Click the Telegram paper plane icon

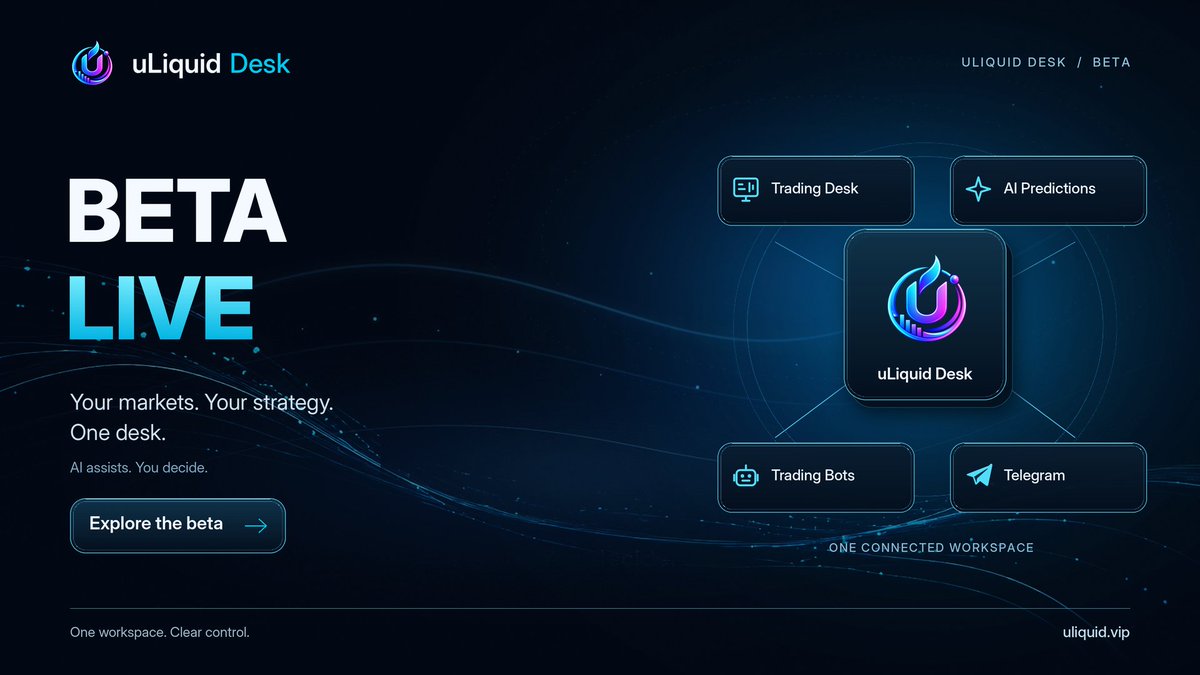pos(978,476)
